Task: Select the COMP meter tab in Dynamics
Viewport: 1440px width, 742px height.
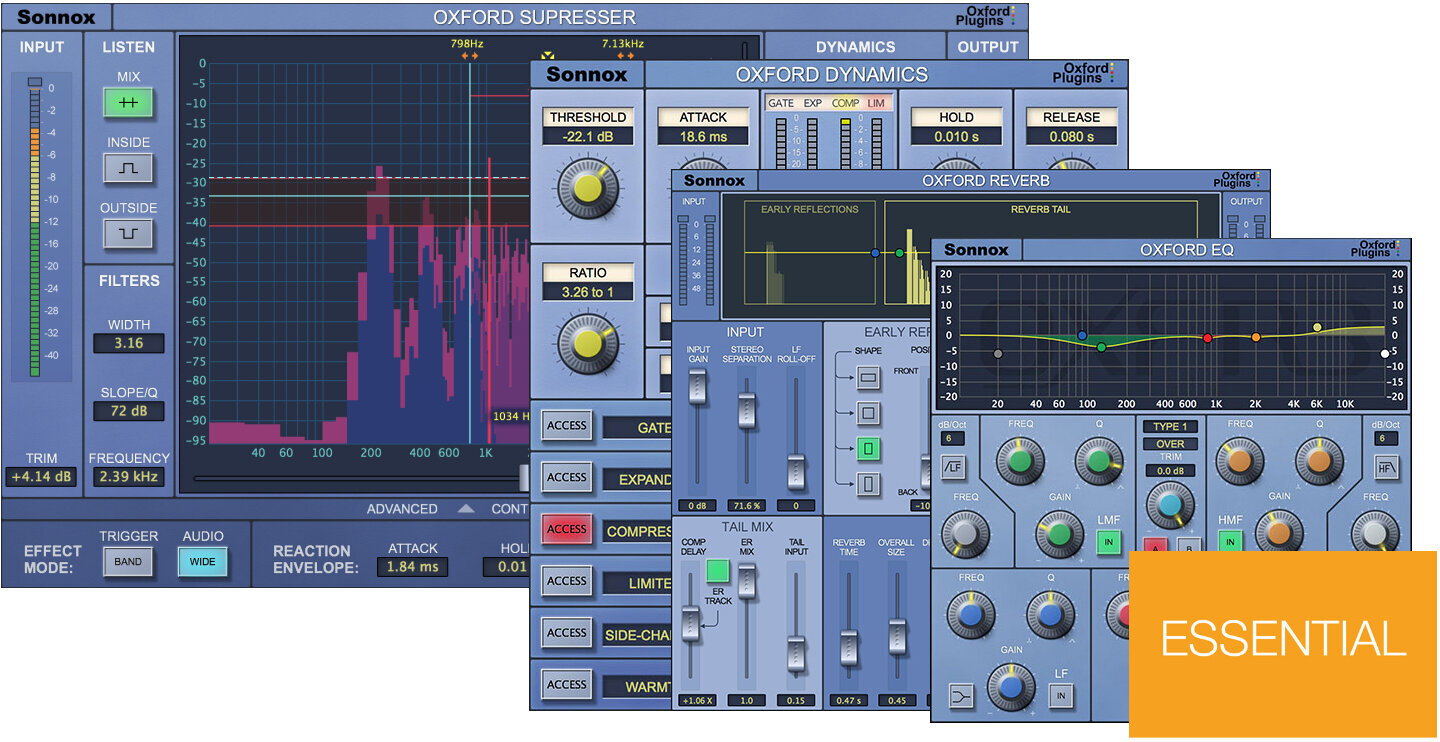Action: [845, 103]
